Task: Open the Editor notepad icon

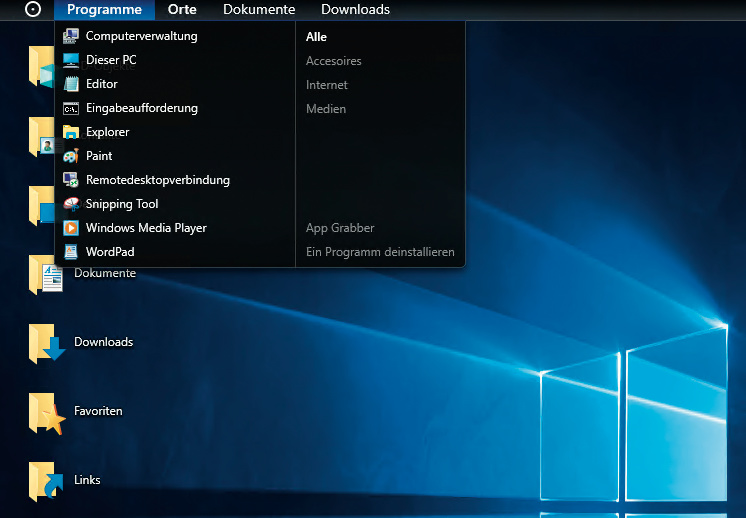Action: click(70, 84)
